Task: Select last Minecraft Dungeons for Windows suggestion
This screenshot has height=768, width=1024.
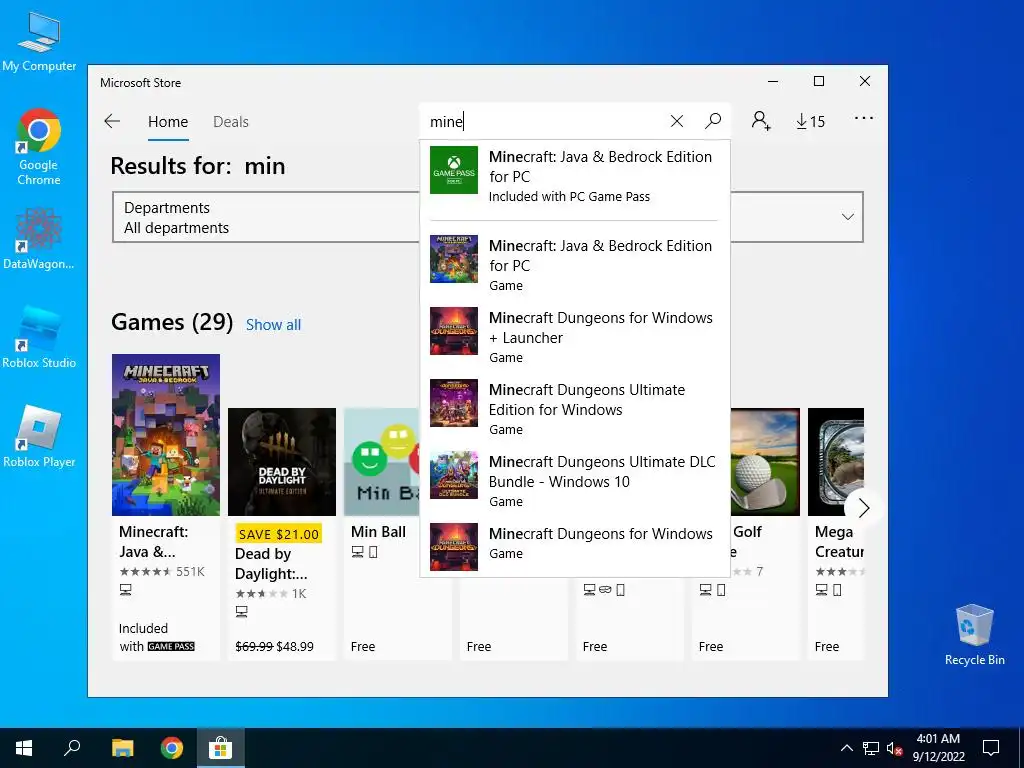Action: coord(575,545)
